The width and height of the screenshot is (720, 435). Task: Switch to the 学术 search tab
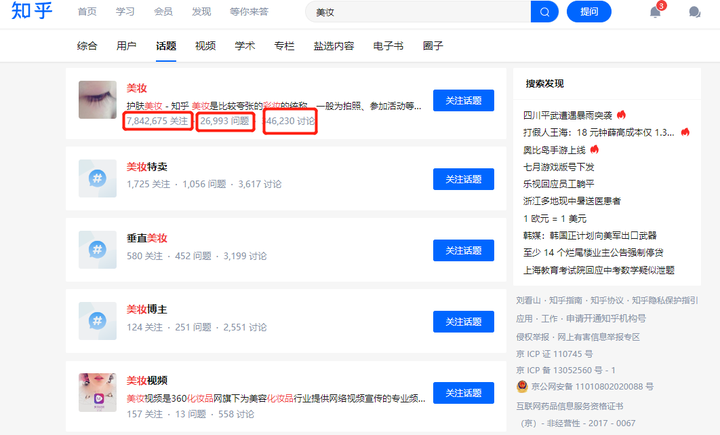pyautogui.click(x=245, y=45)
